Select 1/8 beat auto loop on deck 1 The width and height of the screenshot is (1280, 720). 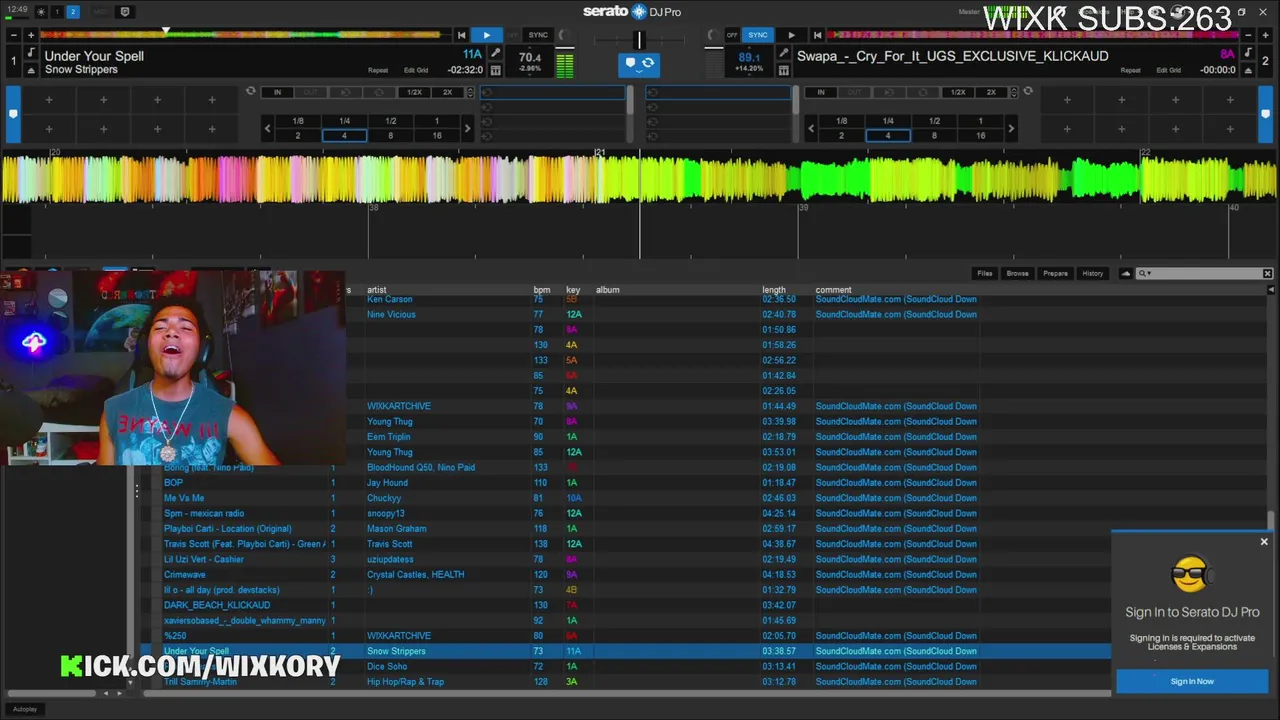(298, 121)
